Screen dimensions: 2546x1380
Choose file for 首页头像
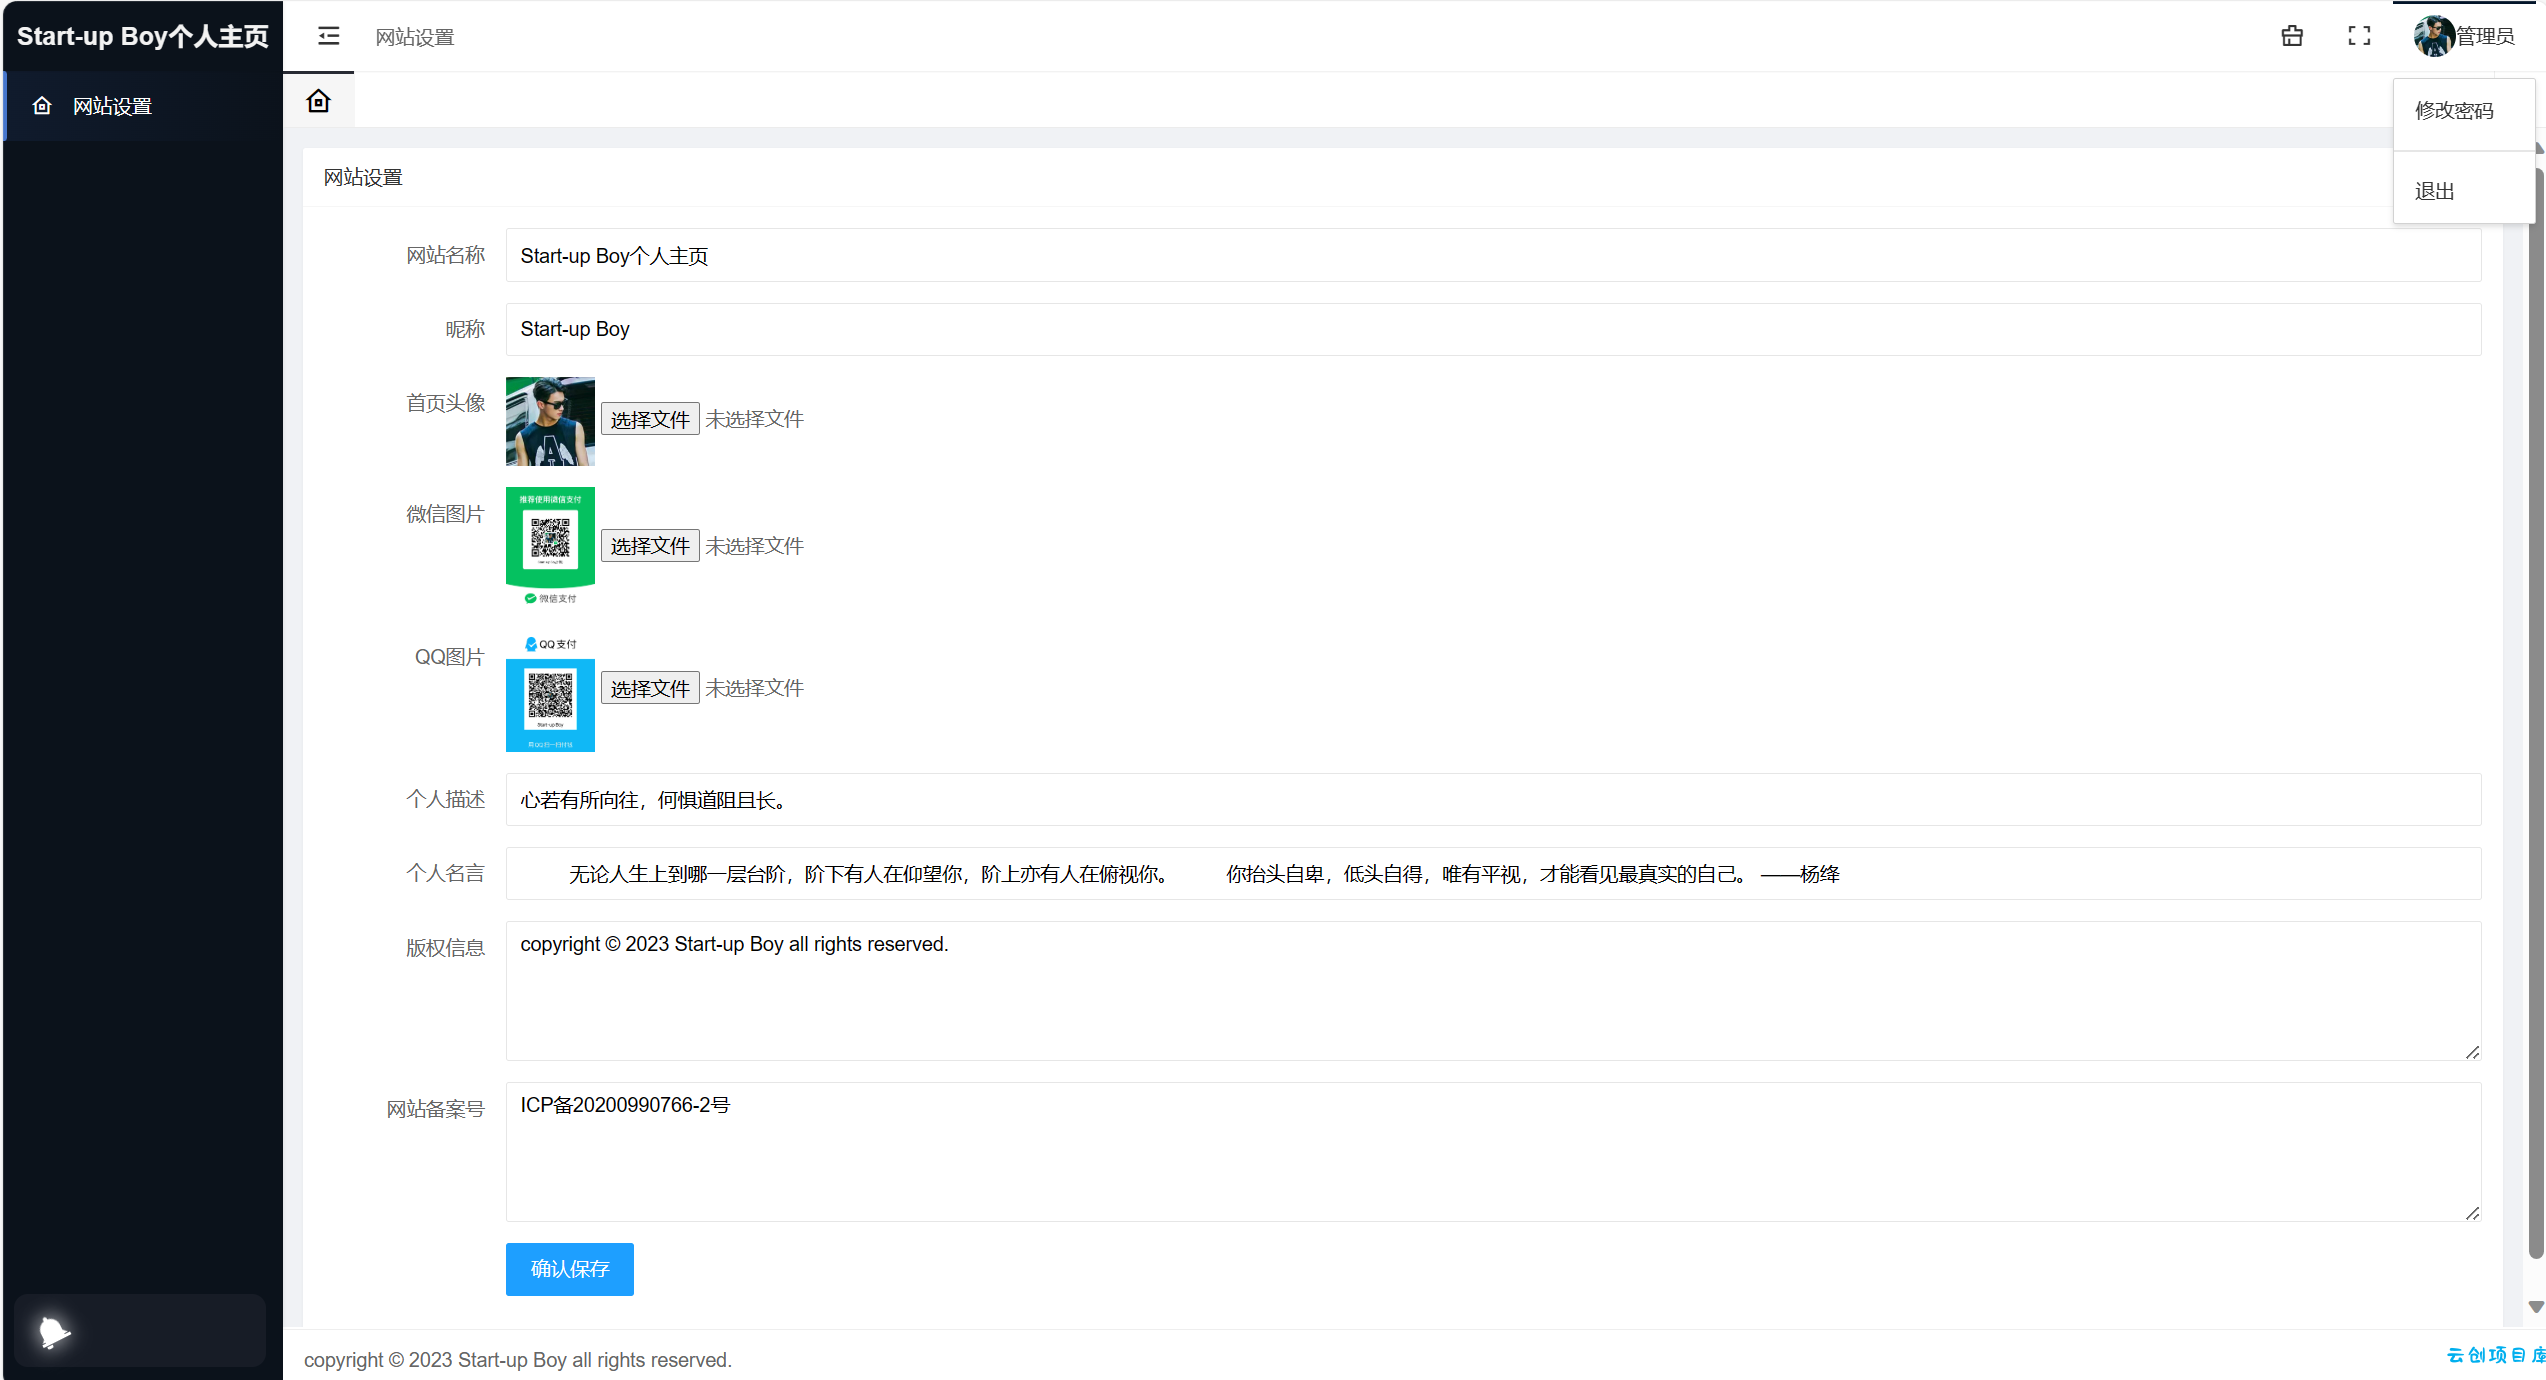[650, 419]
